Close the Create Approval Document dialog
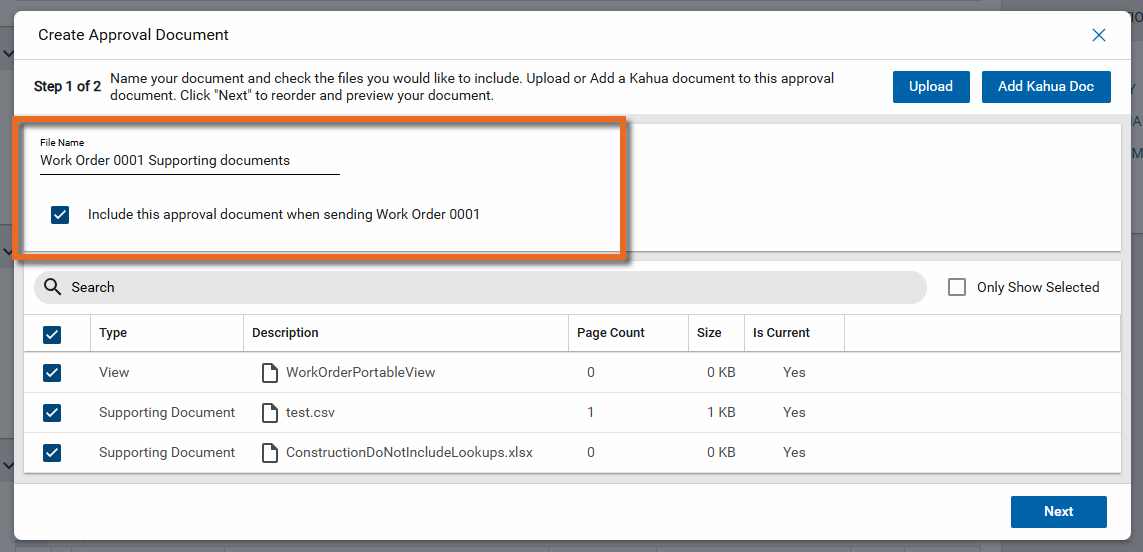Viewport: 1143px width, 552px height. point(1099,35)
